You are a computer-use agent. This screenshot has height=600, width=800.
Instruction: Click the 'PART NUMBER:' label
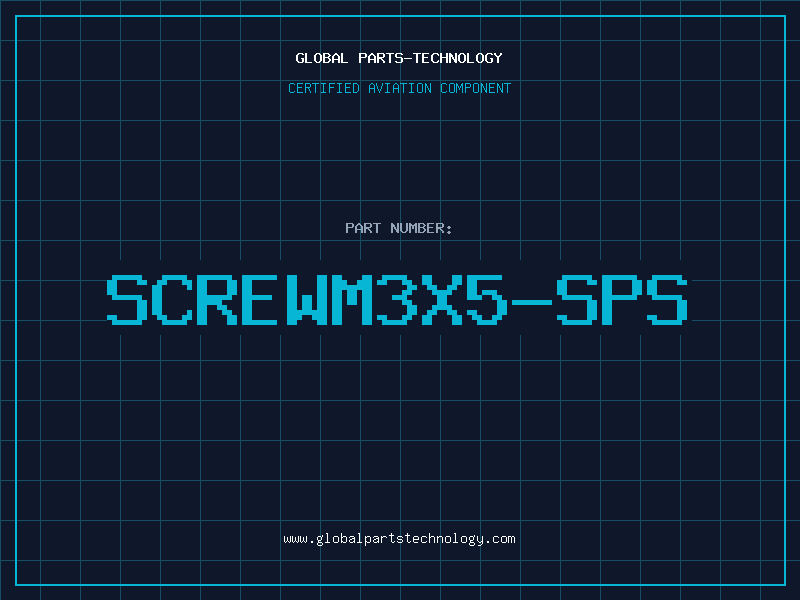click(399, 228)
